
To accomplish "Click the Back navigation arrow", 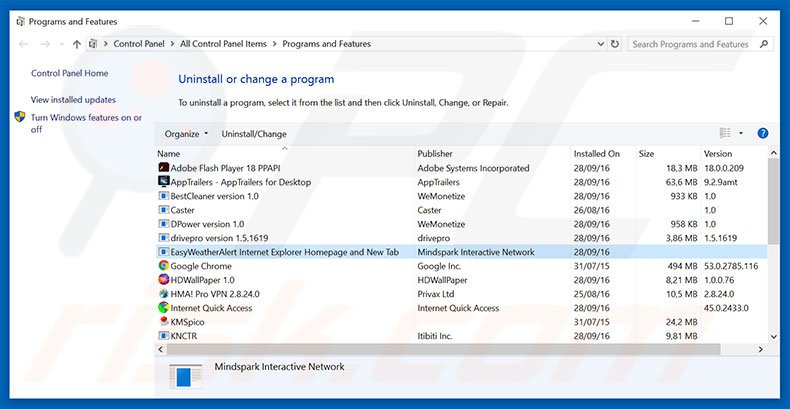I will point(24,44).
